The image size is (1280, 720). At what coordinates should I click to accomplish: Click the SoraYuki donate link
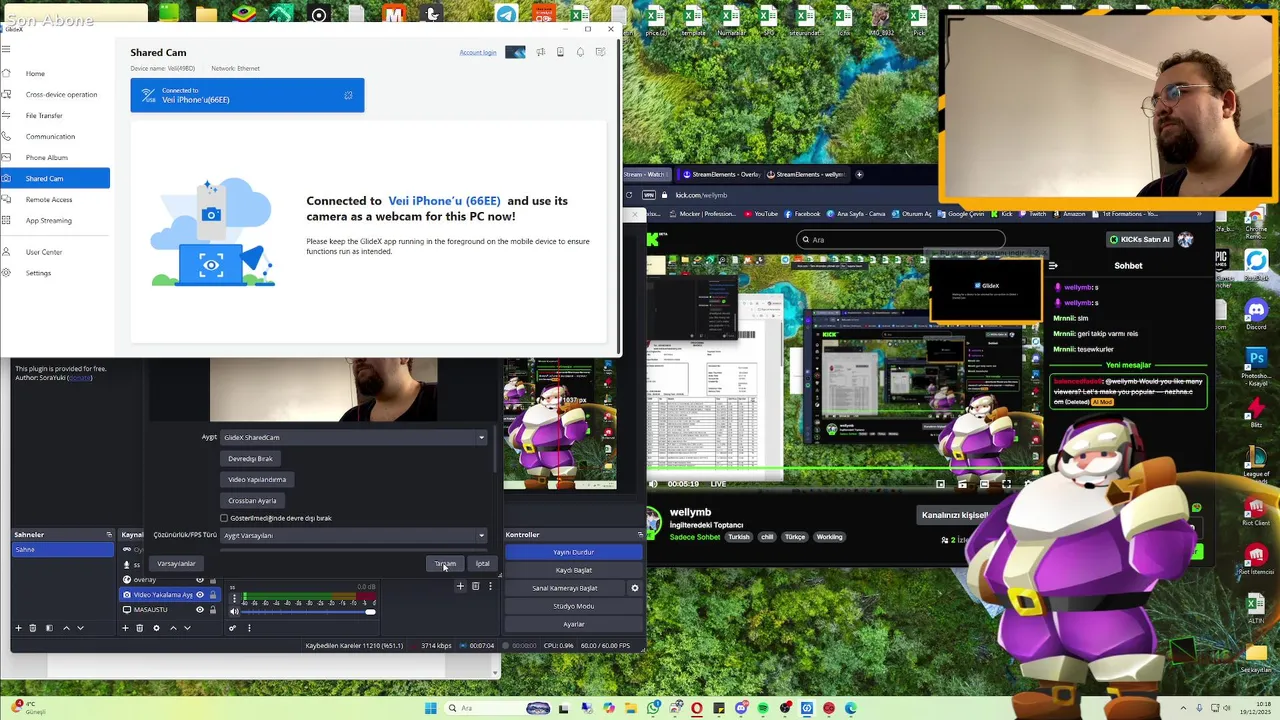pos(79,377)
